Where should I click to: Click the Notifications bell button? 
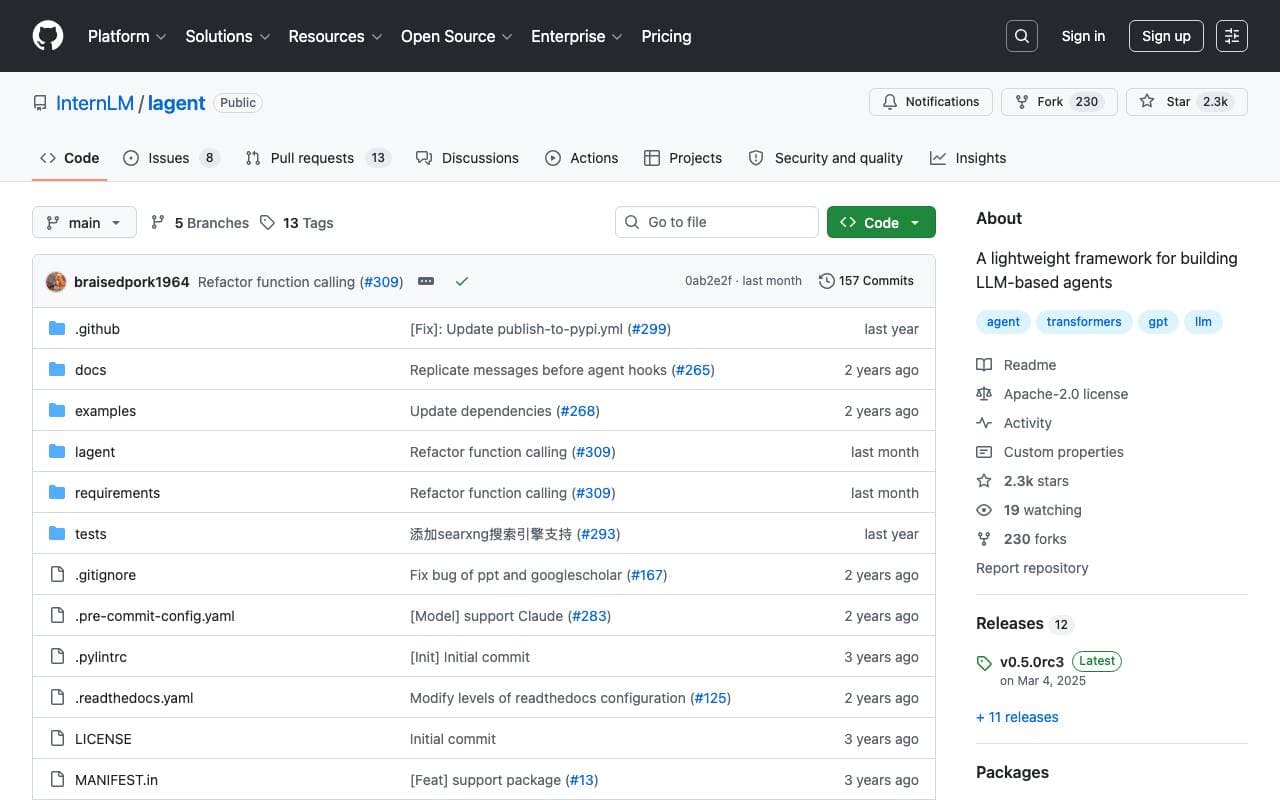pyautogui.click(x=931, y=102)
